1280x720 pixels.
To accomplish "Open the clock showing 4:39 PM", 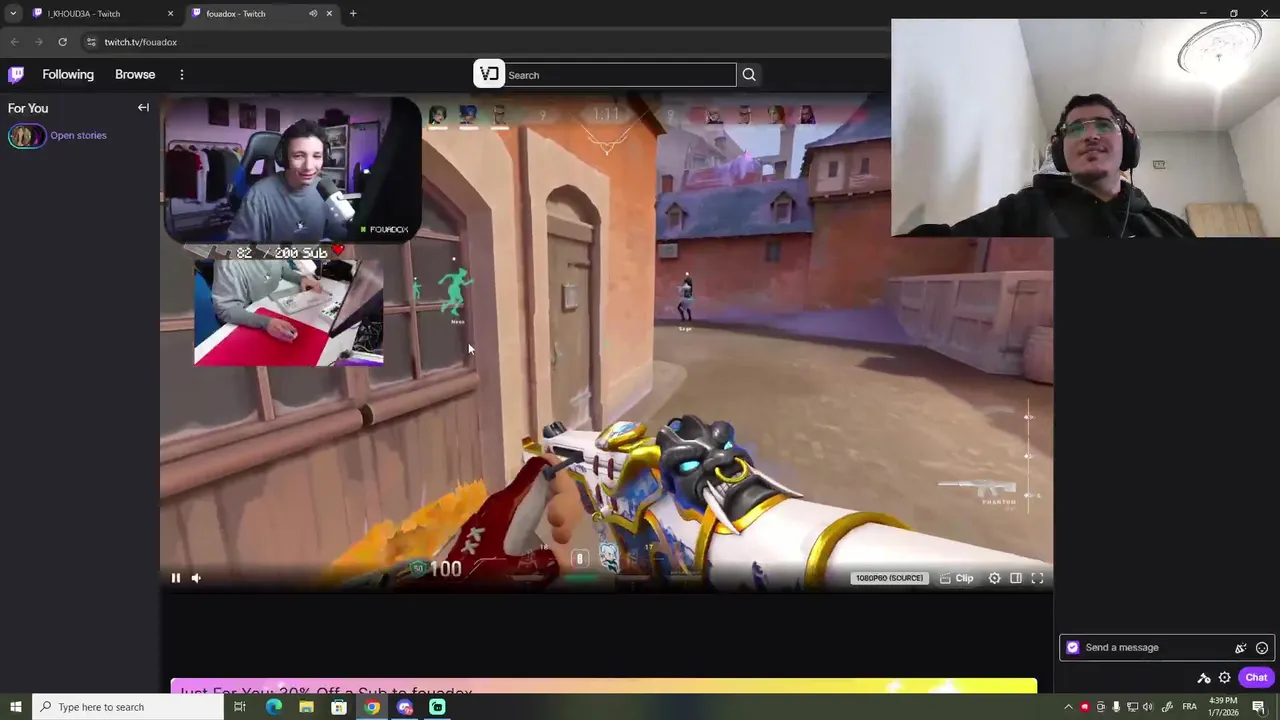I will click(1223, 707).
